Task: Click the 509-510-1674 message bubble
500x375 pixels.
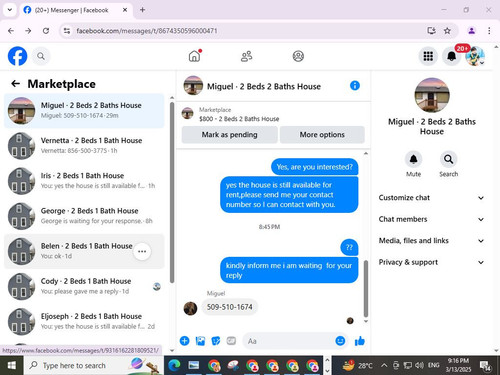Action: pyautogui.click(x=229, y=307)
